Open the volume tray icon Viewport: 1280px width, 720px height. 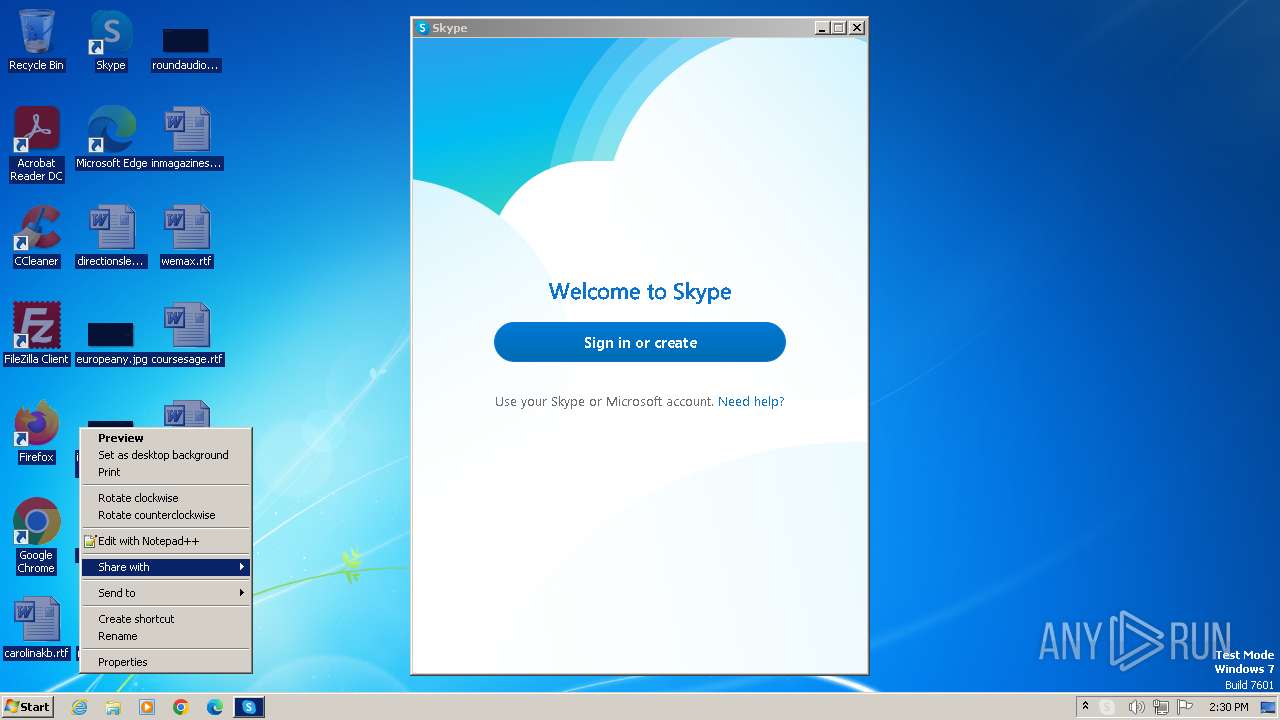[x=1136, y=707]
